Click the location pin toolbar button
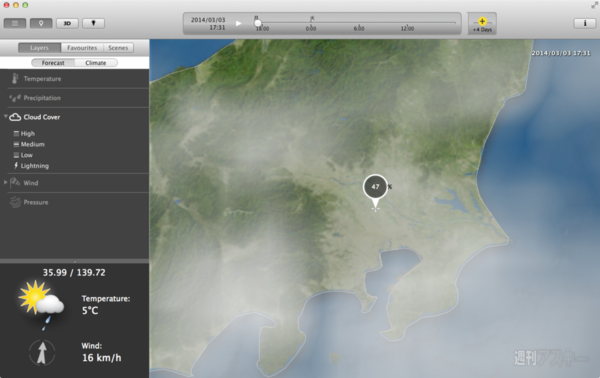 point(41,23)
